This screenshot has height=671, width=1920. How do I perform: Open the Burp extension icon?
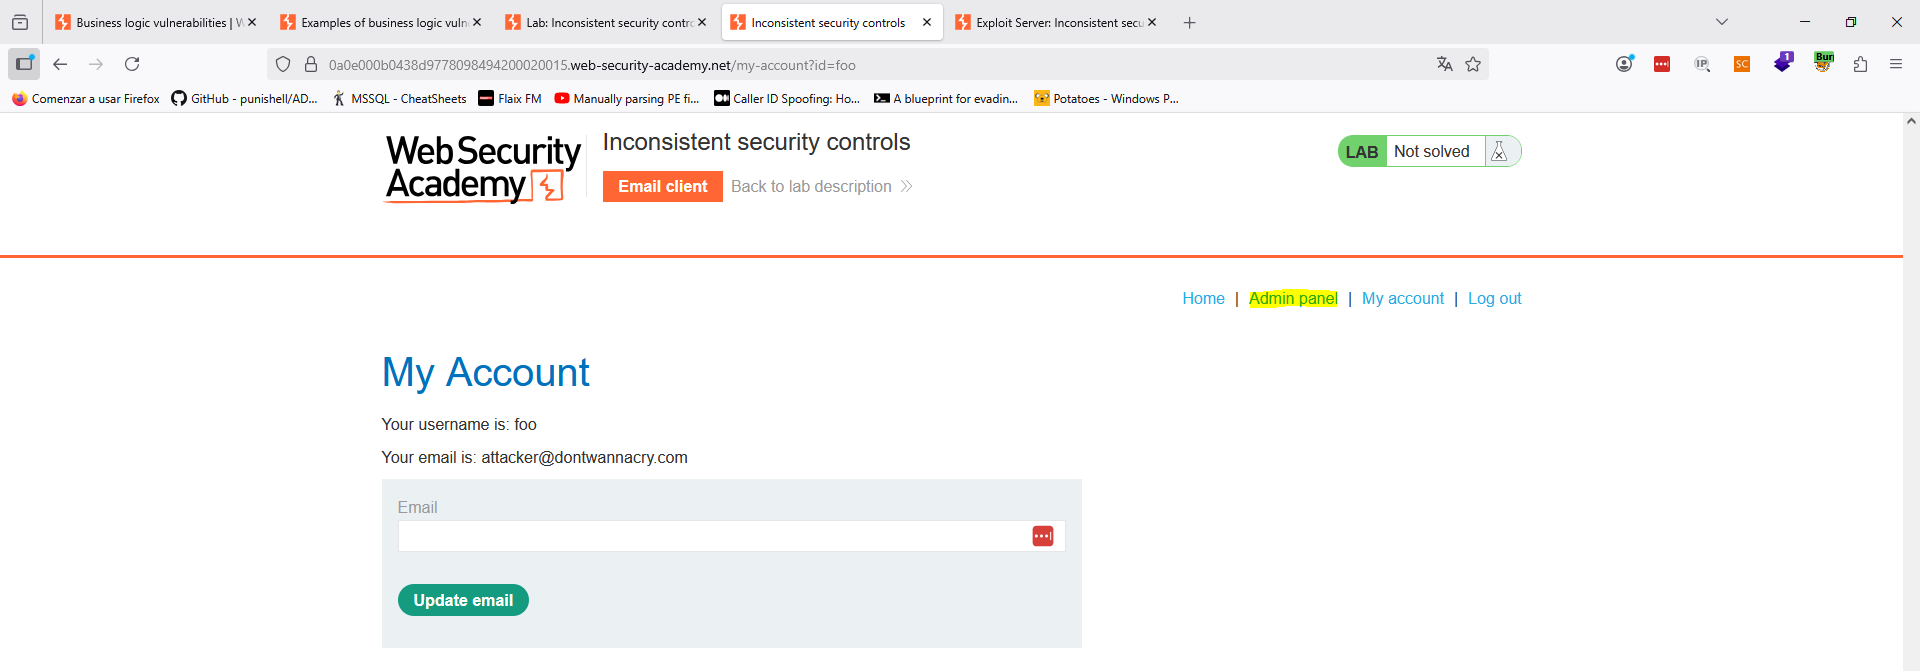tap(1824, 63)
